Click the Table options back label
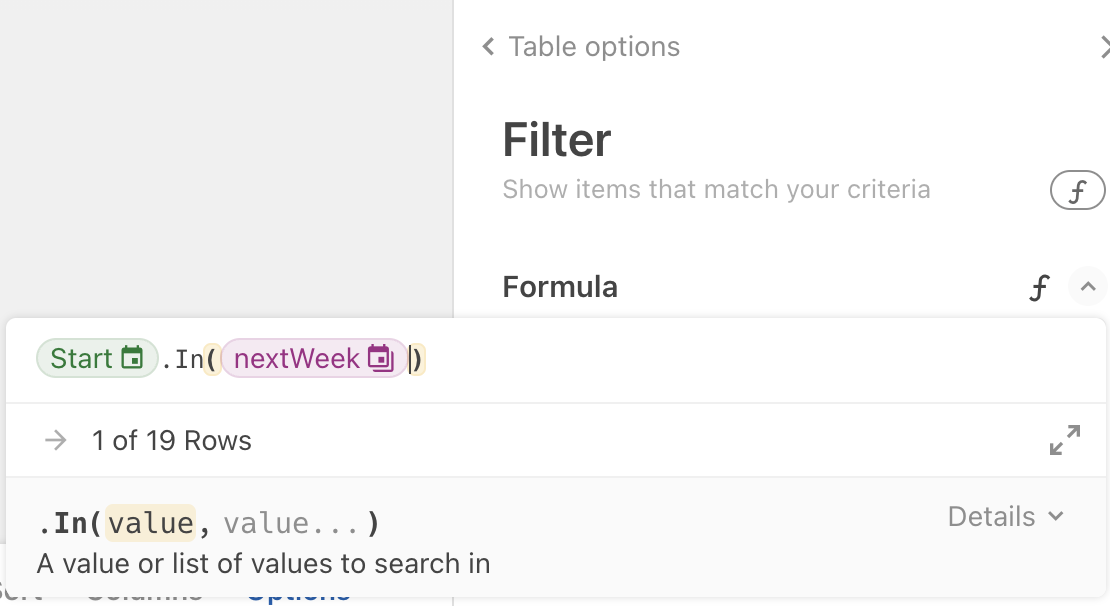This screenshot has height=606, width=1110. [594, 47]
